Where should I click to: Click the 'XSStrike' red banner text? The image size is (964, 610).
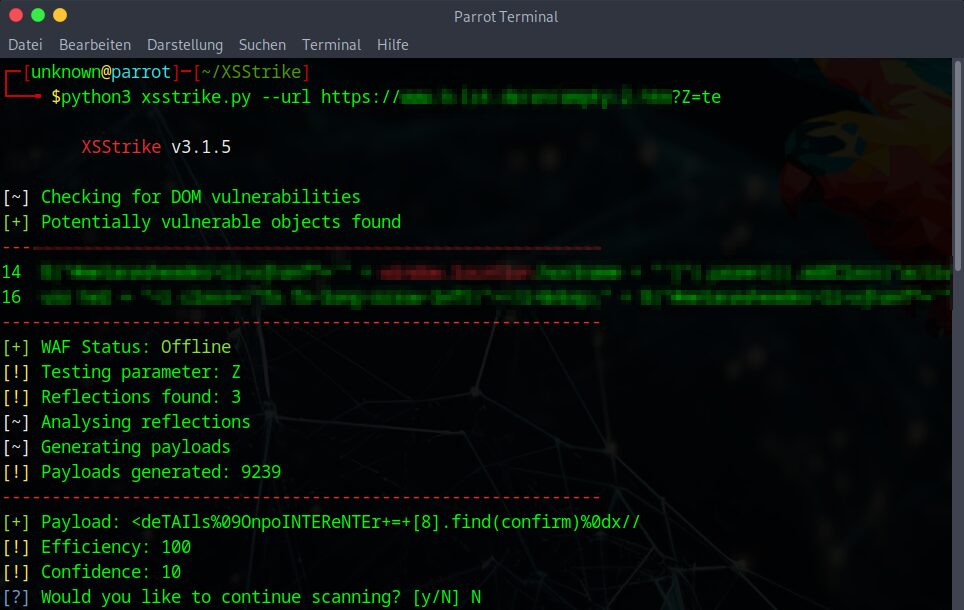tap(121, 147)
